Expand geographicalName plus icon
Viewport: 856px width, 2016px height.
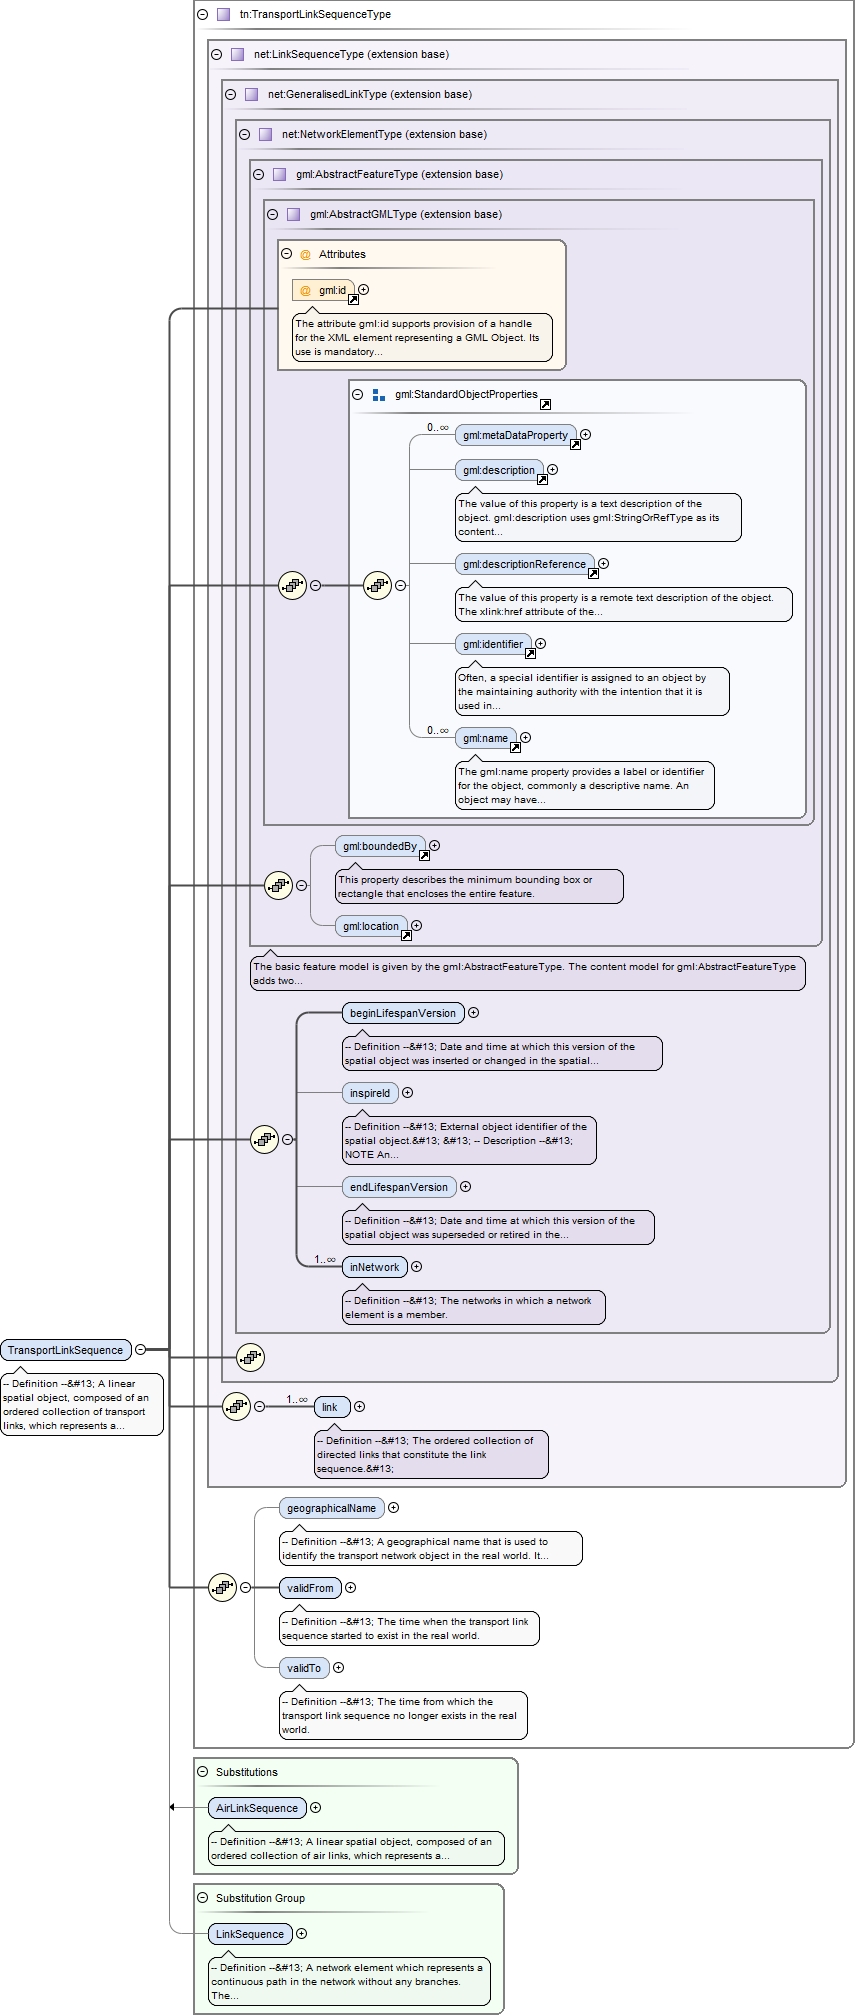[x=393, y=1508]
